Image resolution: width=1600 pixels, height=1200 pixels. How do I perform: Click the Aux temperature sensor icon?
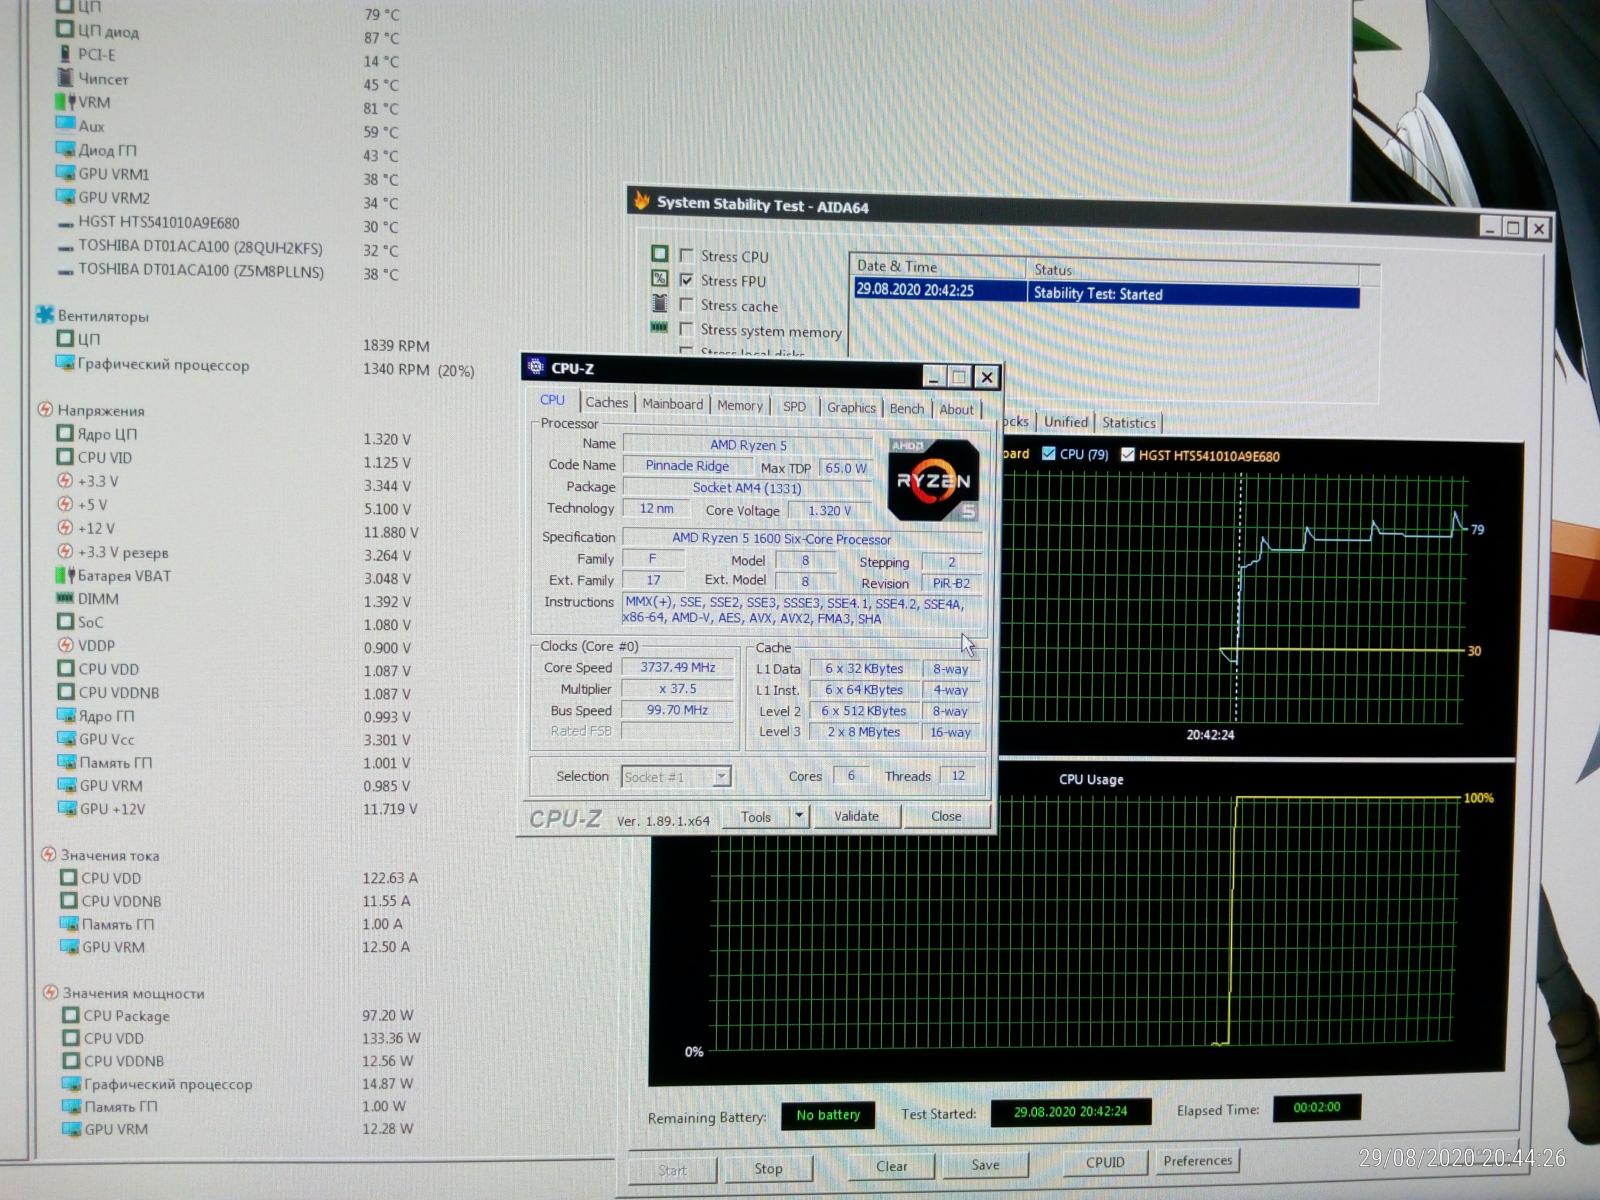point(65,125)
